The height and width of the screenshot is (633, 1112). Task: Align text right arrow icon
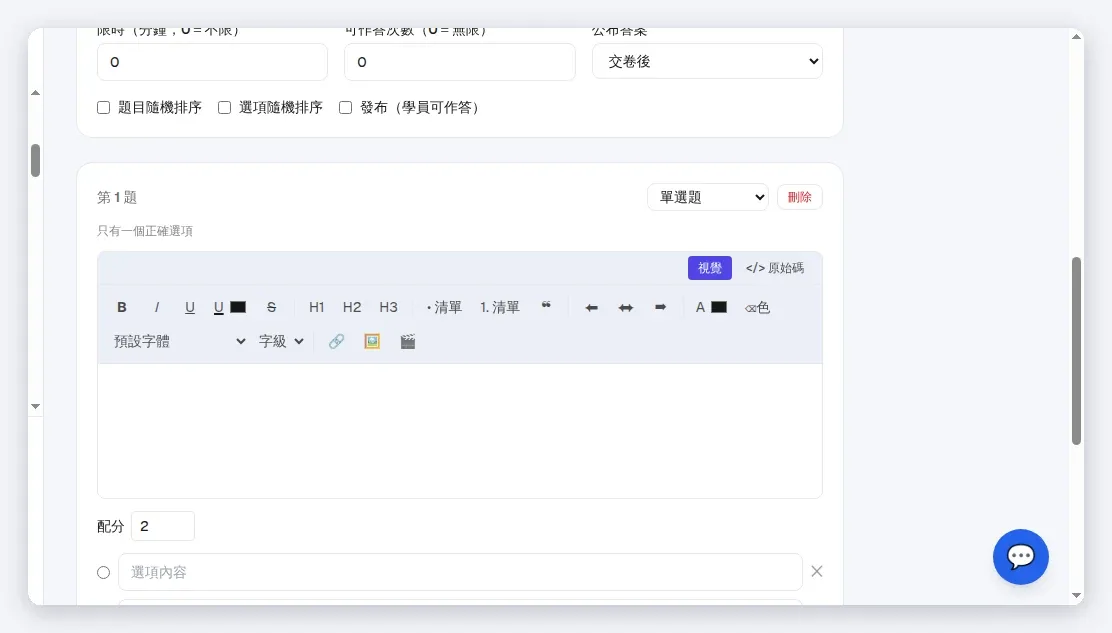click(x=660, y=307)
